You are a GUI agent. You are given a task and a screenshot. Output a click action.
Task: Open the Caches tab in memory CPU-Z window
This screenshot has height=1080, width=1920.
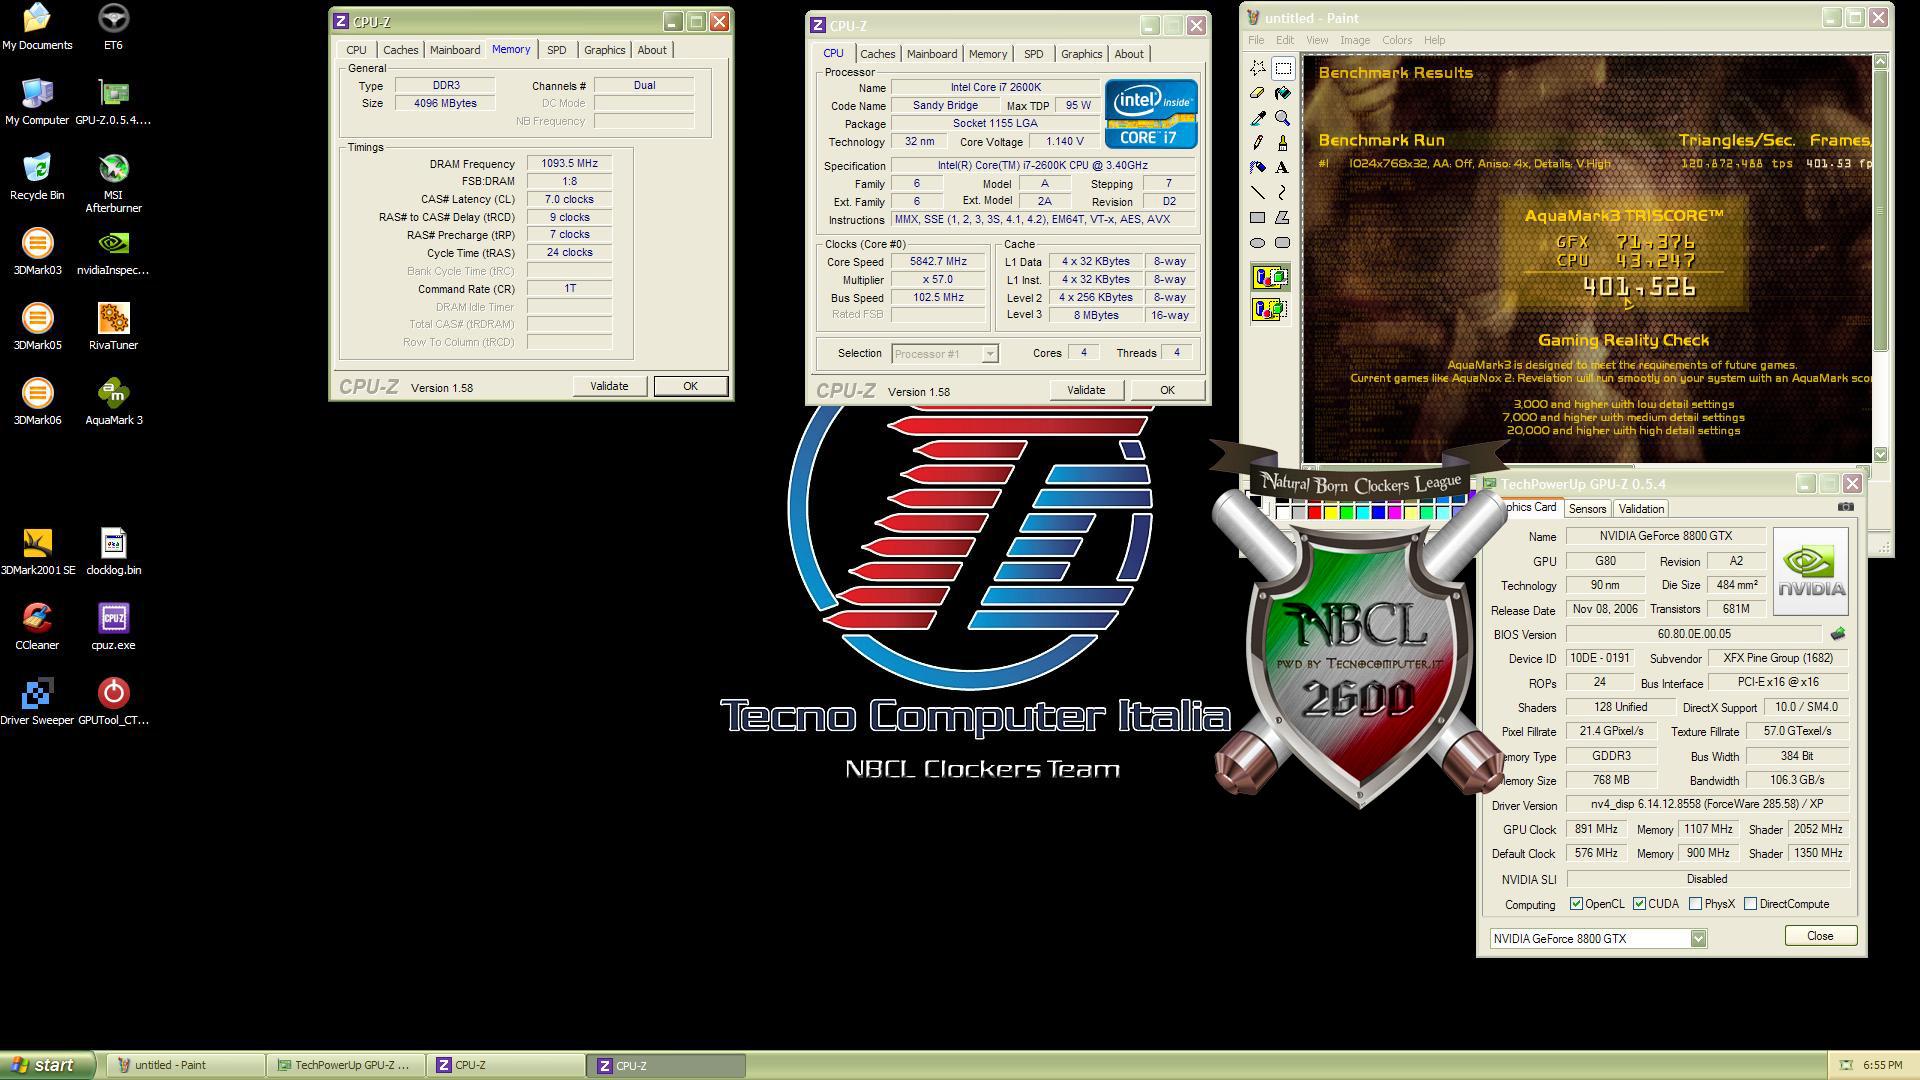(x=400, y=50)
